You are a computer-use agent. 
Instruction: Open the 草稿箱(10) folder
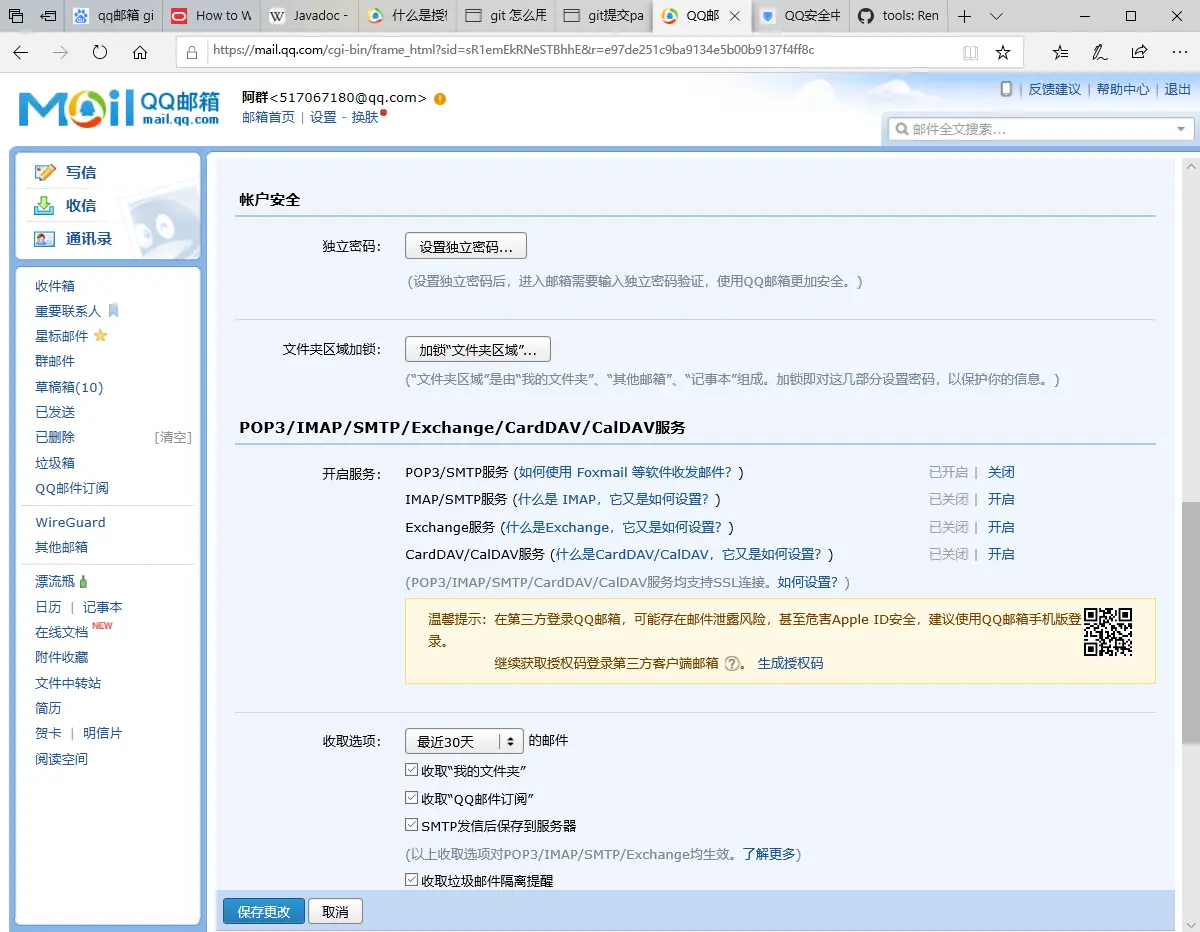click(69, 387)
